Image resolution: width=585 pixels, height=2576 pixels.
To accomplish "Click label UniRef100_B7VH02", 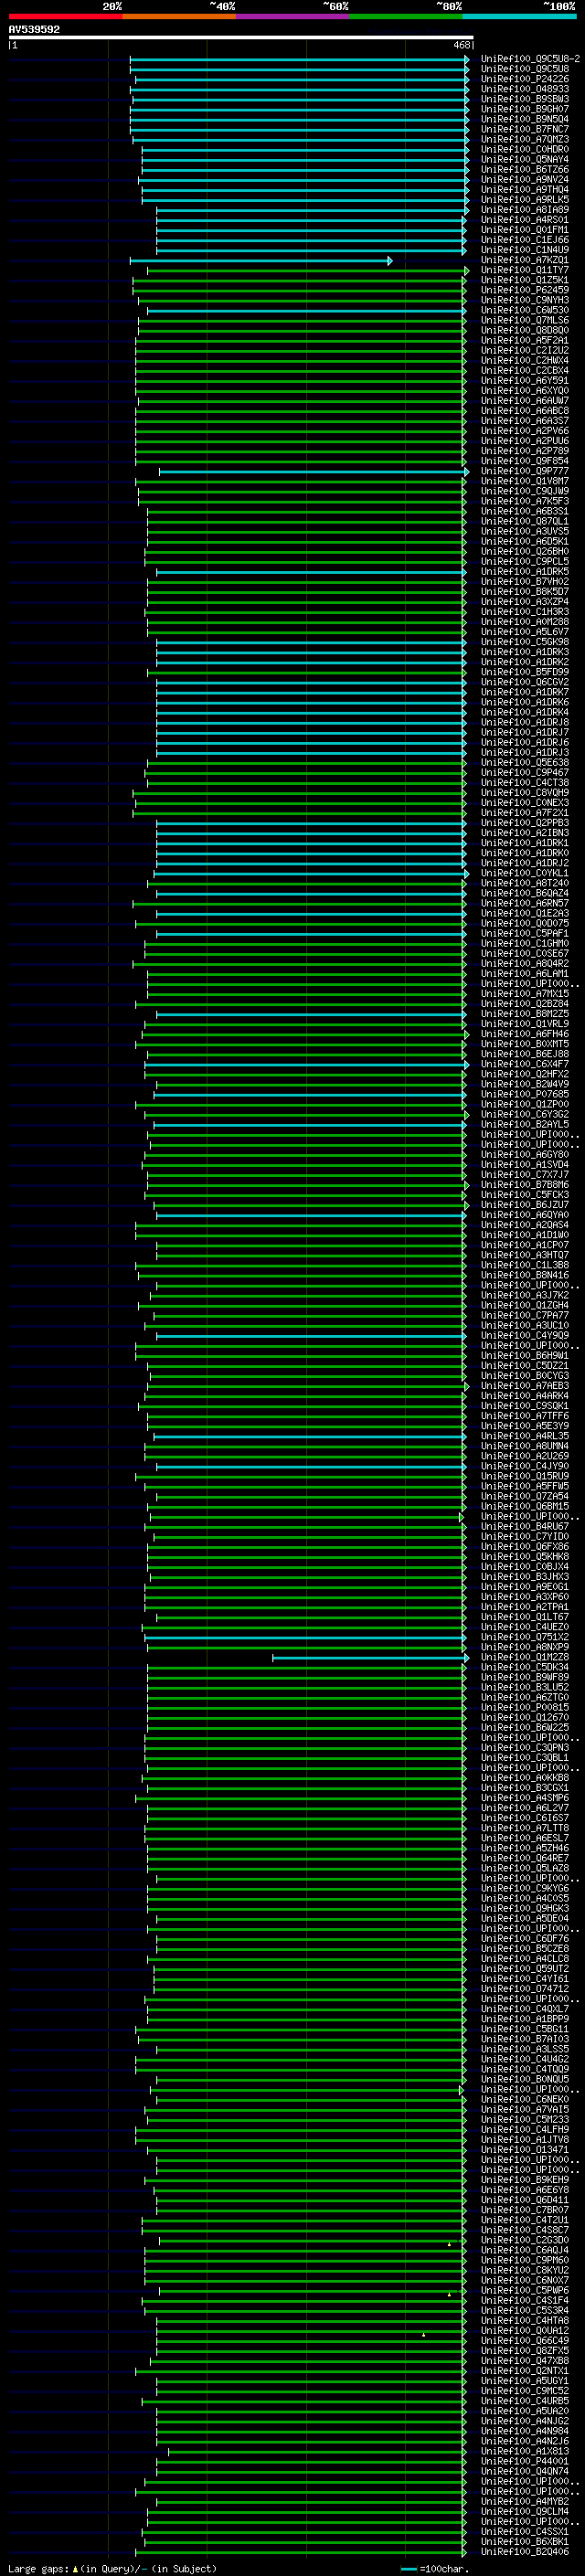I will pyautogui.click(x=525, y=581).
